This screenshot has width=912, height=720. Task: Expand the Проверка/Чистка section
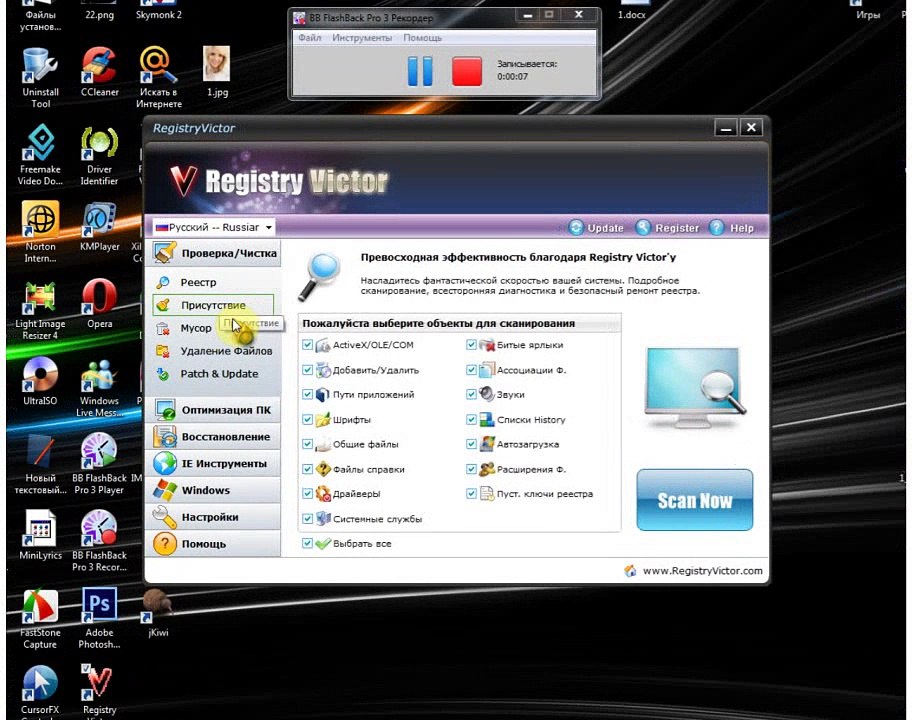tap(213, 253)
